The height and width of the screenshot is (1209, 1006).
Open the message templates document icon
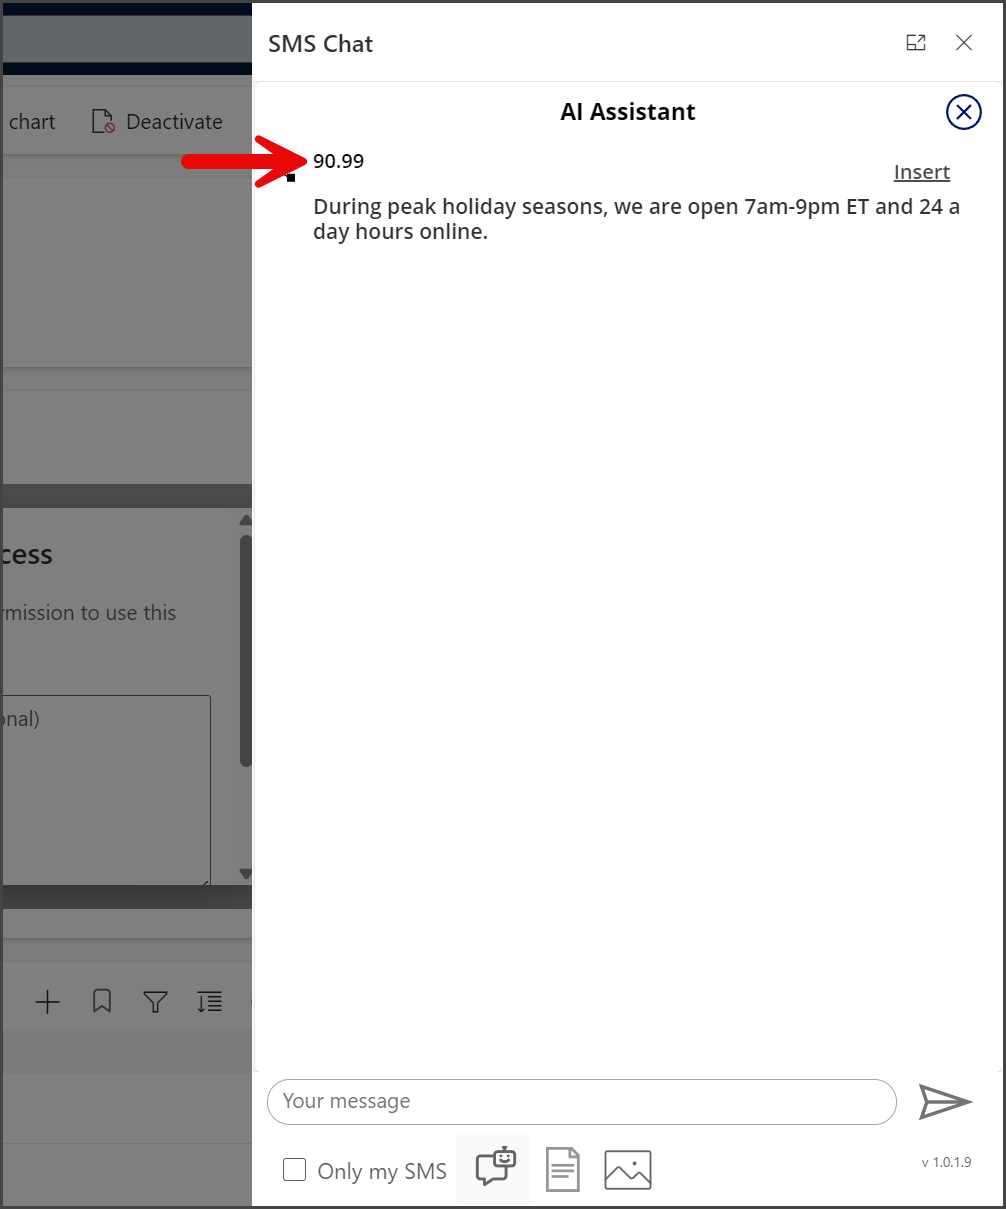point(562,1169)
